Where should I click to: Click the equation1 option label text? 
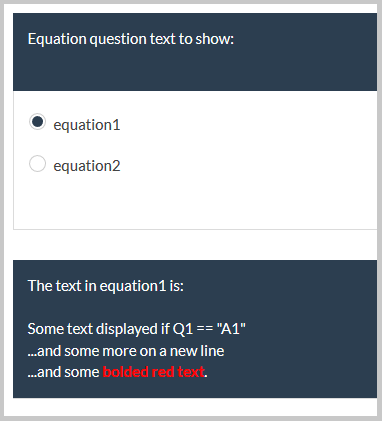[87, 125]
